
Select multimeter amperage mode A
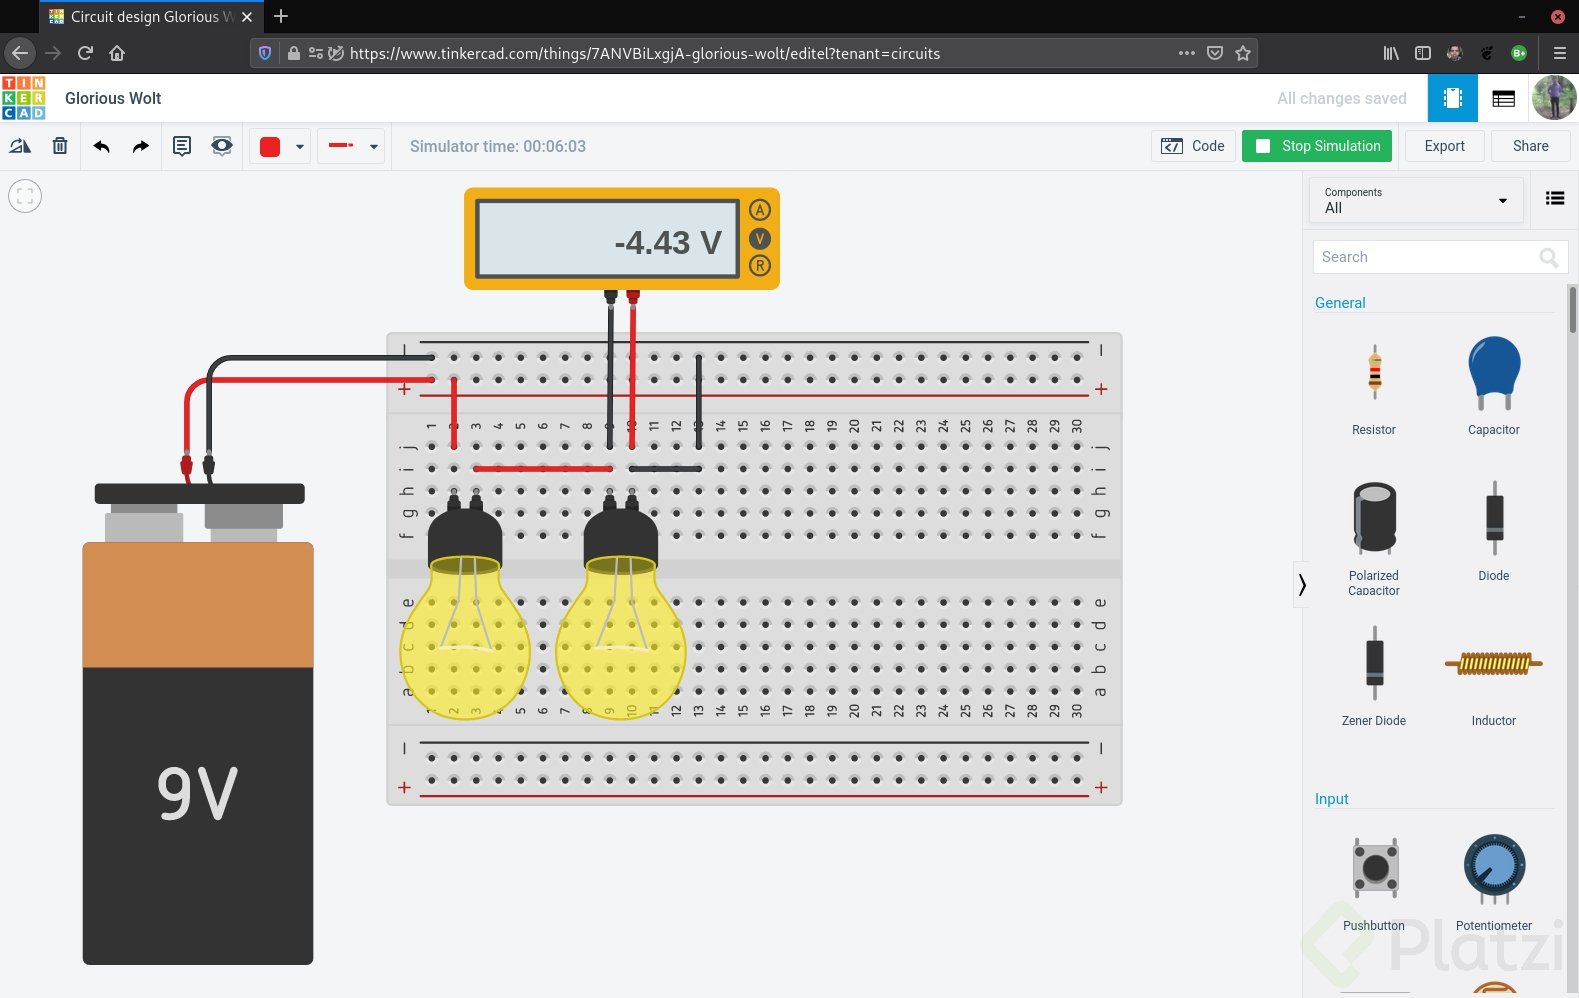tap(760, 210)
